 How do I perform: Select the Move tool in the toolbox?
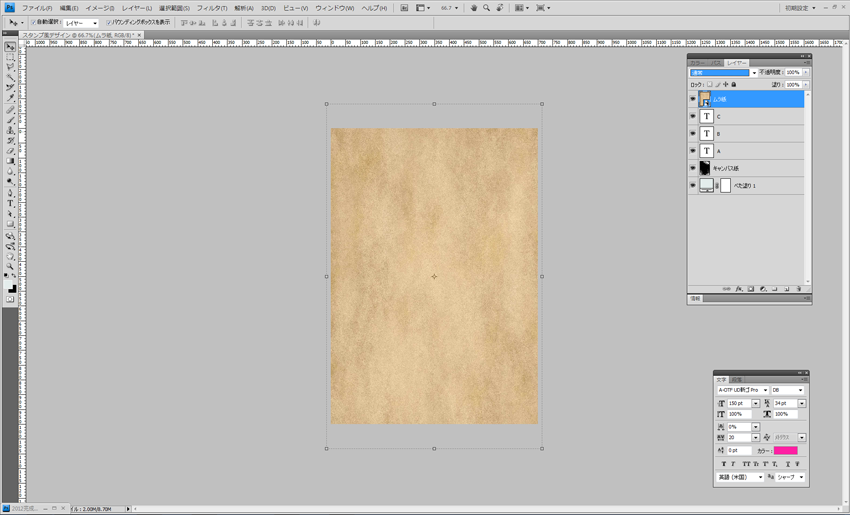point(10,47)
